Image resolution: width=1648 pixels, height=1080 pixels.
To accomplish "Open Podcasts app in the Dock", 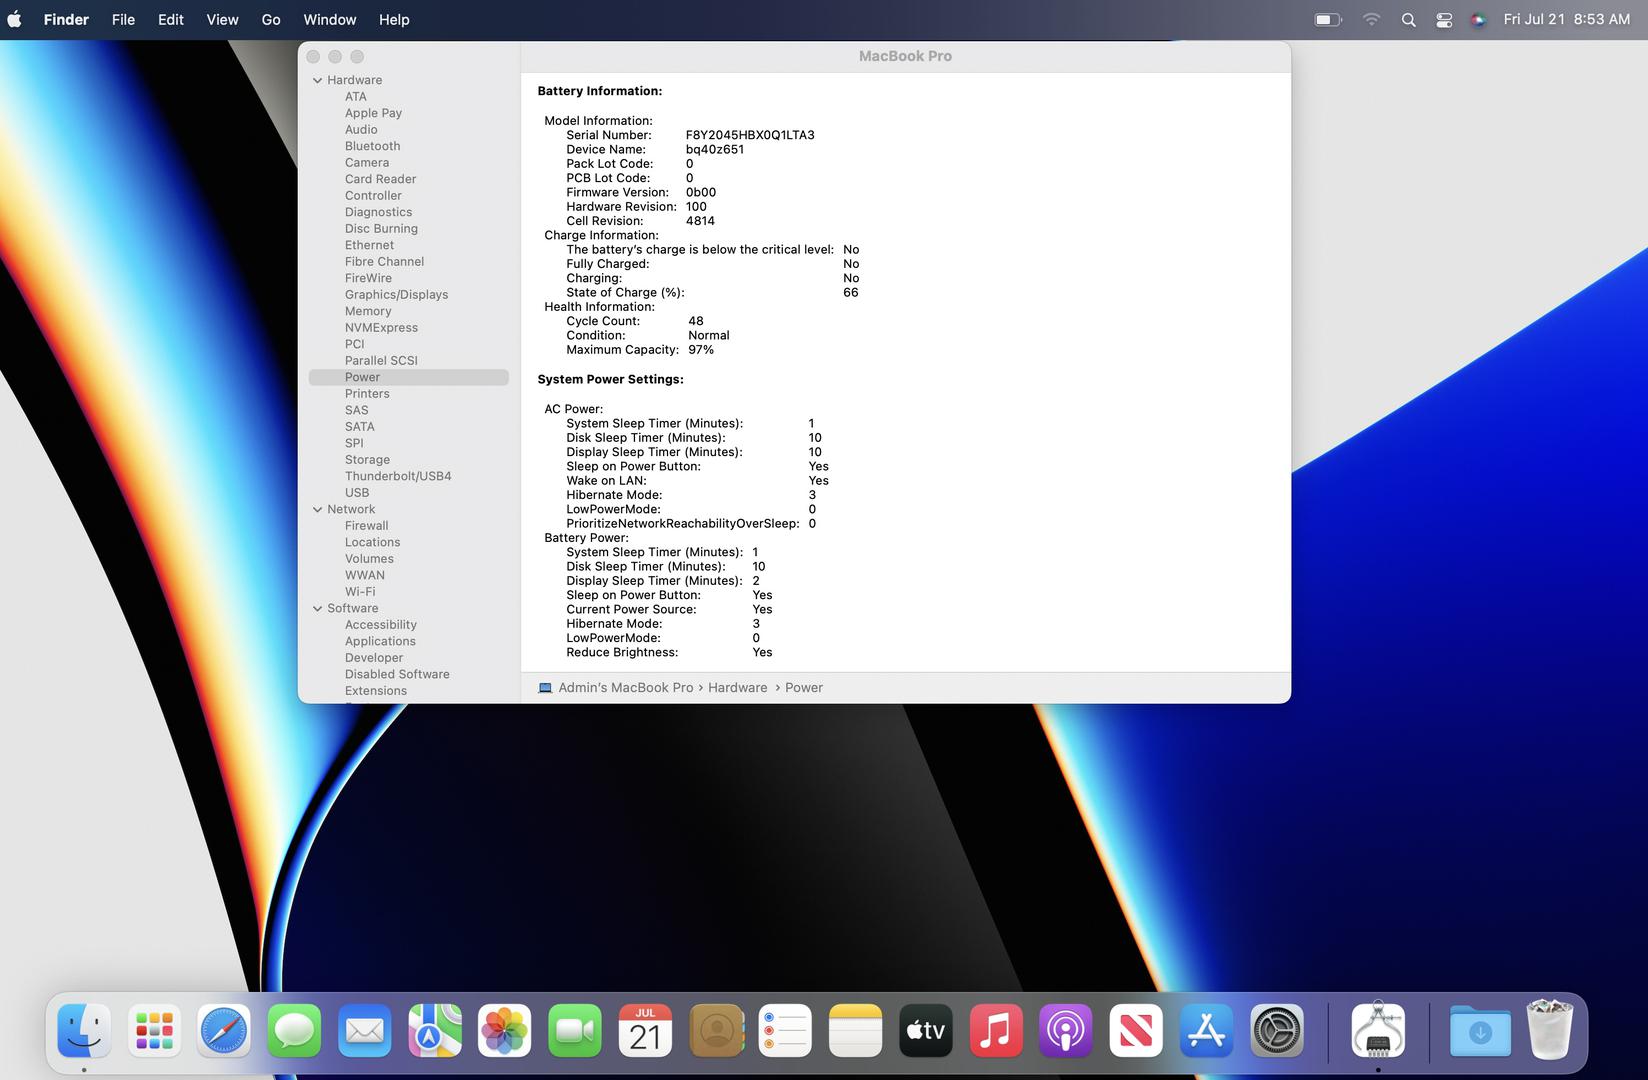I will point(1066,1031).
